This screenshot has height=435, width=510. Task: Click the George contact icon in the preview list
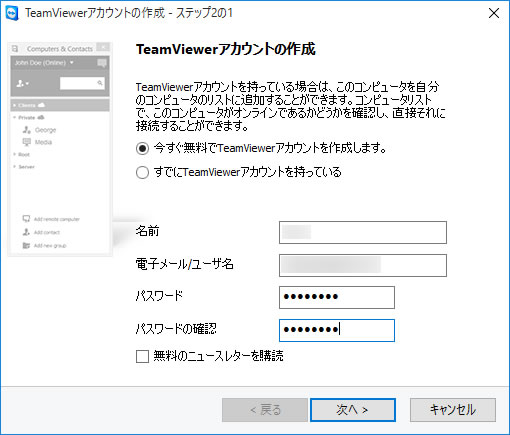(27, 130)
